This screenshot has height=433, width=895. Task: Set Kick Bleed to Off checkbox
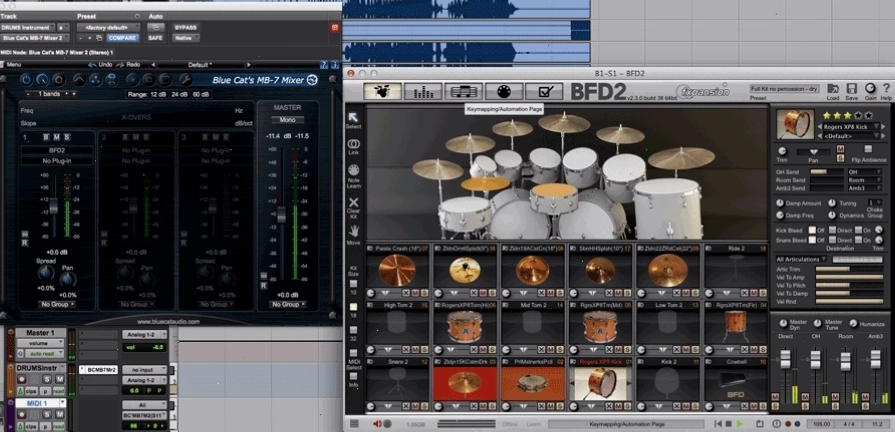pos(812,230)
